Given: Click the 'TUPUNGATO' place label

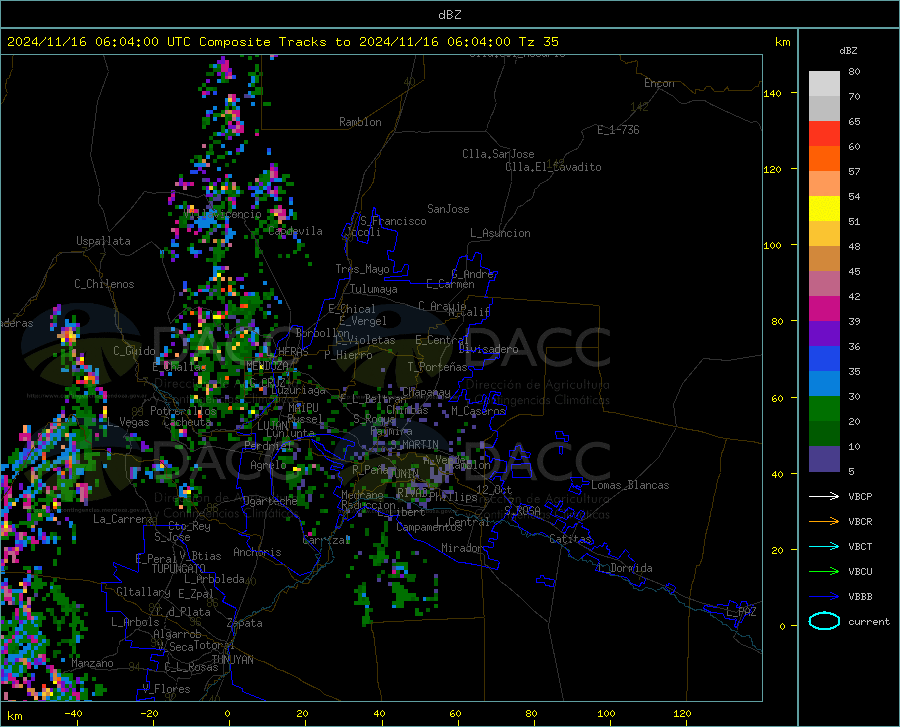Looking at the screenshot, I should pos(179,569).
